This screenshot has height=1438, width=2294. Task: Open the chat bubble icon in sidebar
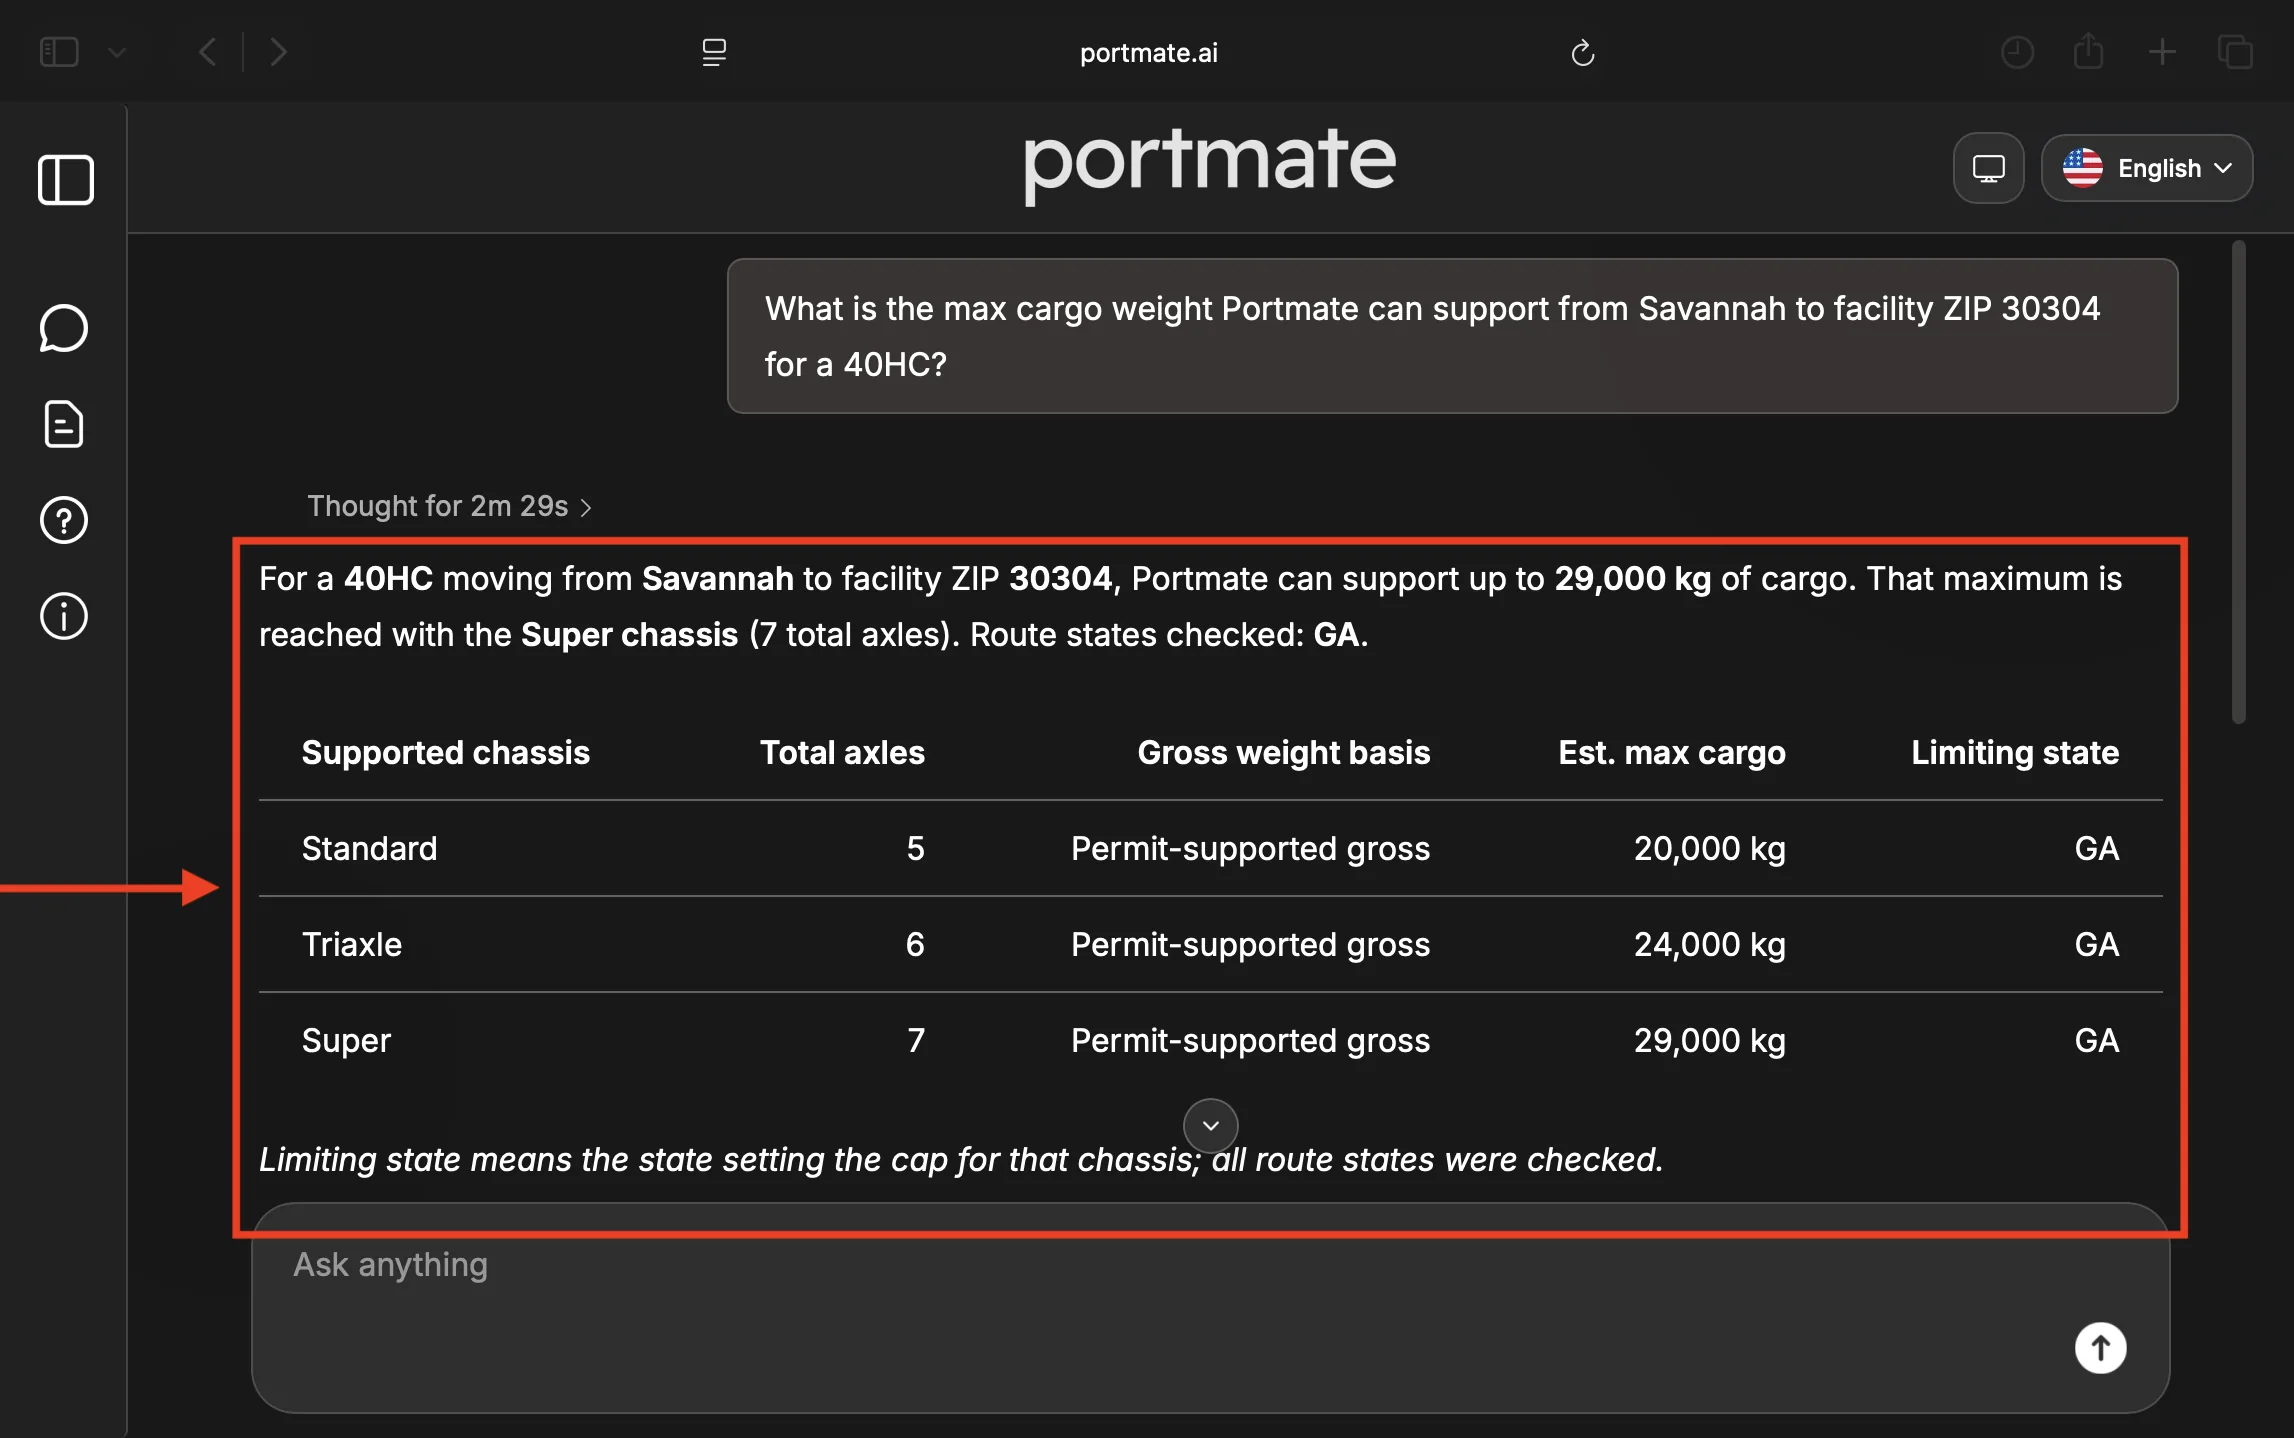coord(64,328)
